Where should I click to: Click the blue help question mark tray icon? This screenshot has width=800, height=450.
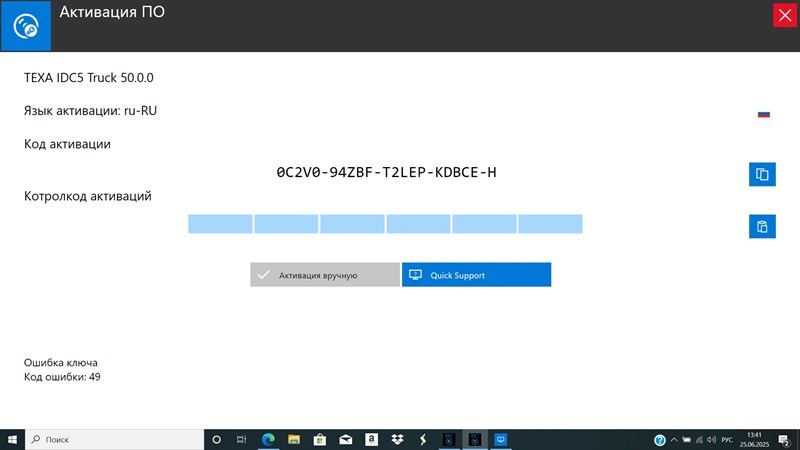pos(660,440)
